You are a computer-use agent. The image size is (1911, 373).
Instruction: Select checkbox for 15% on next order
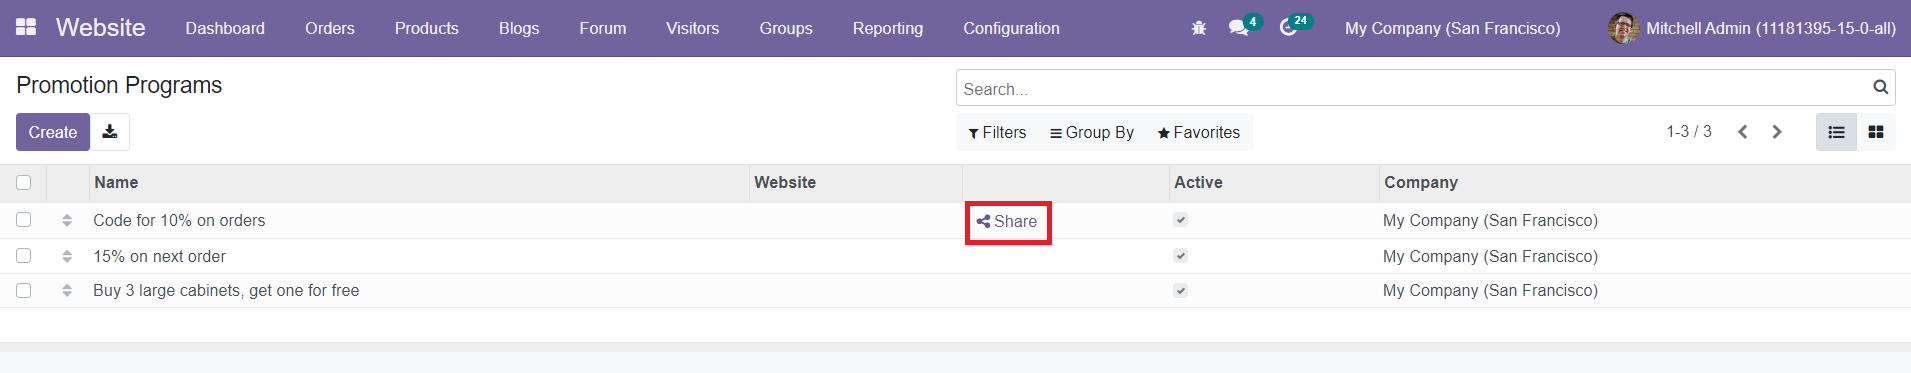[24, 255]
